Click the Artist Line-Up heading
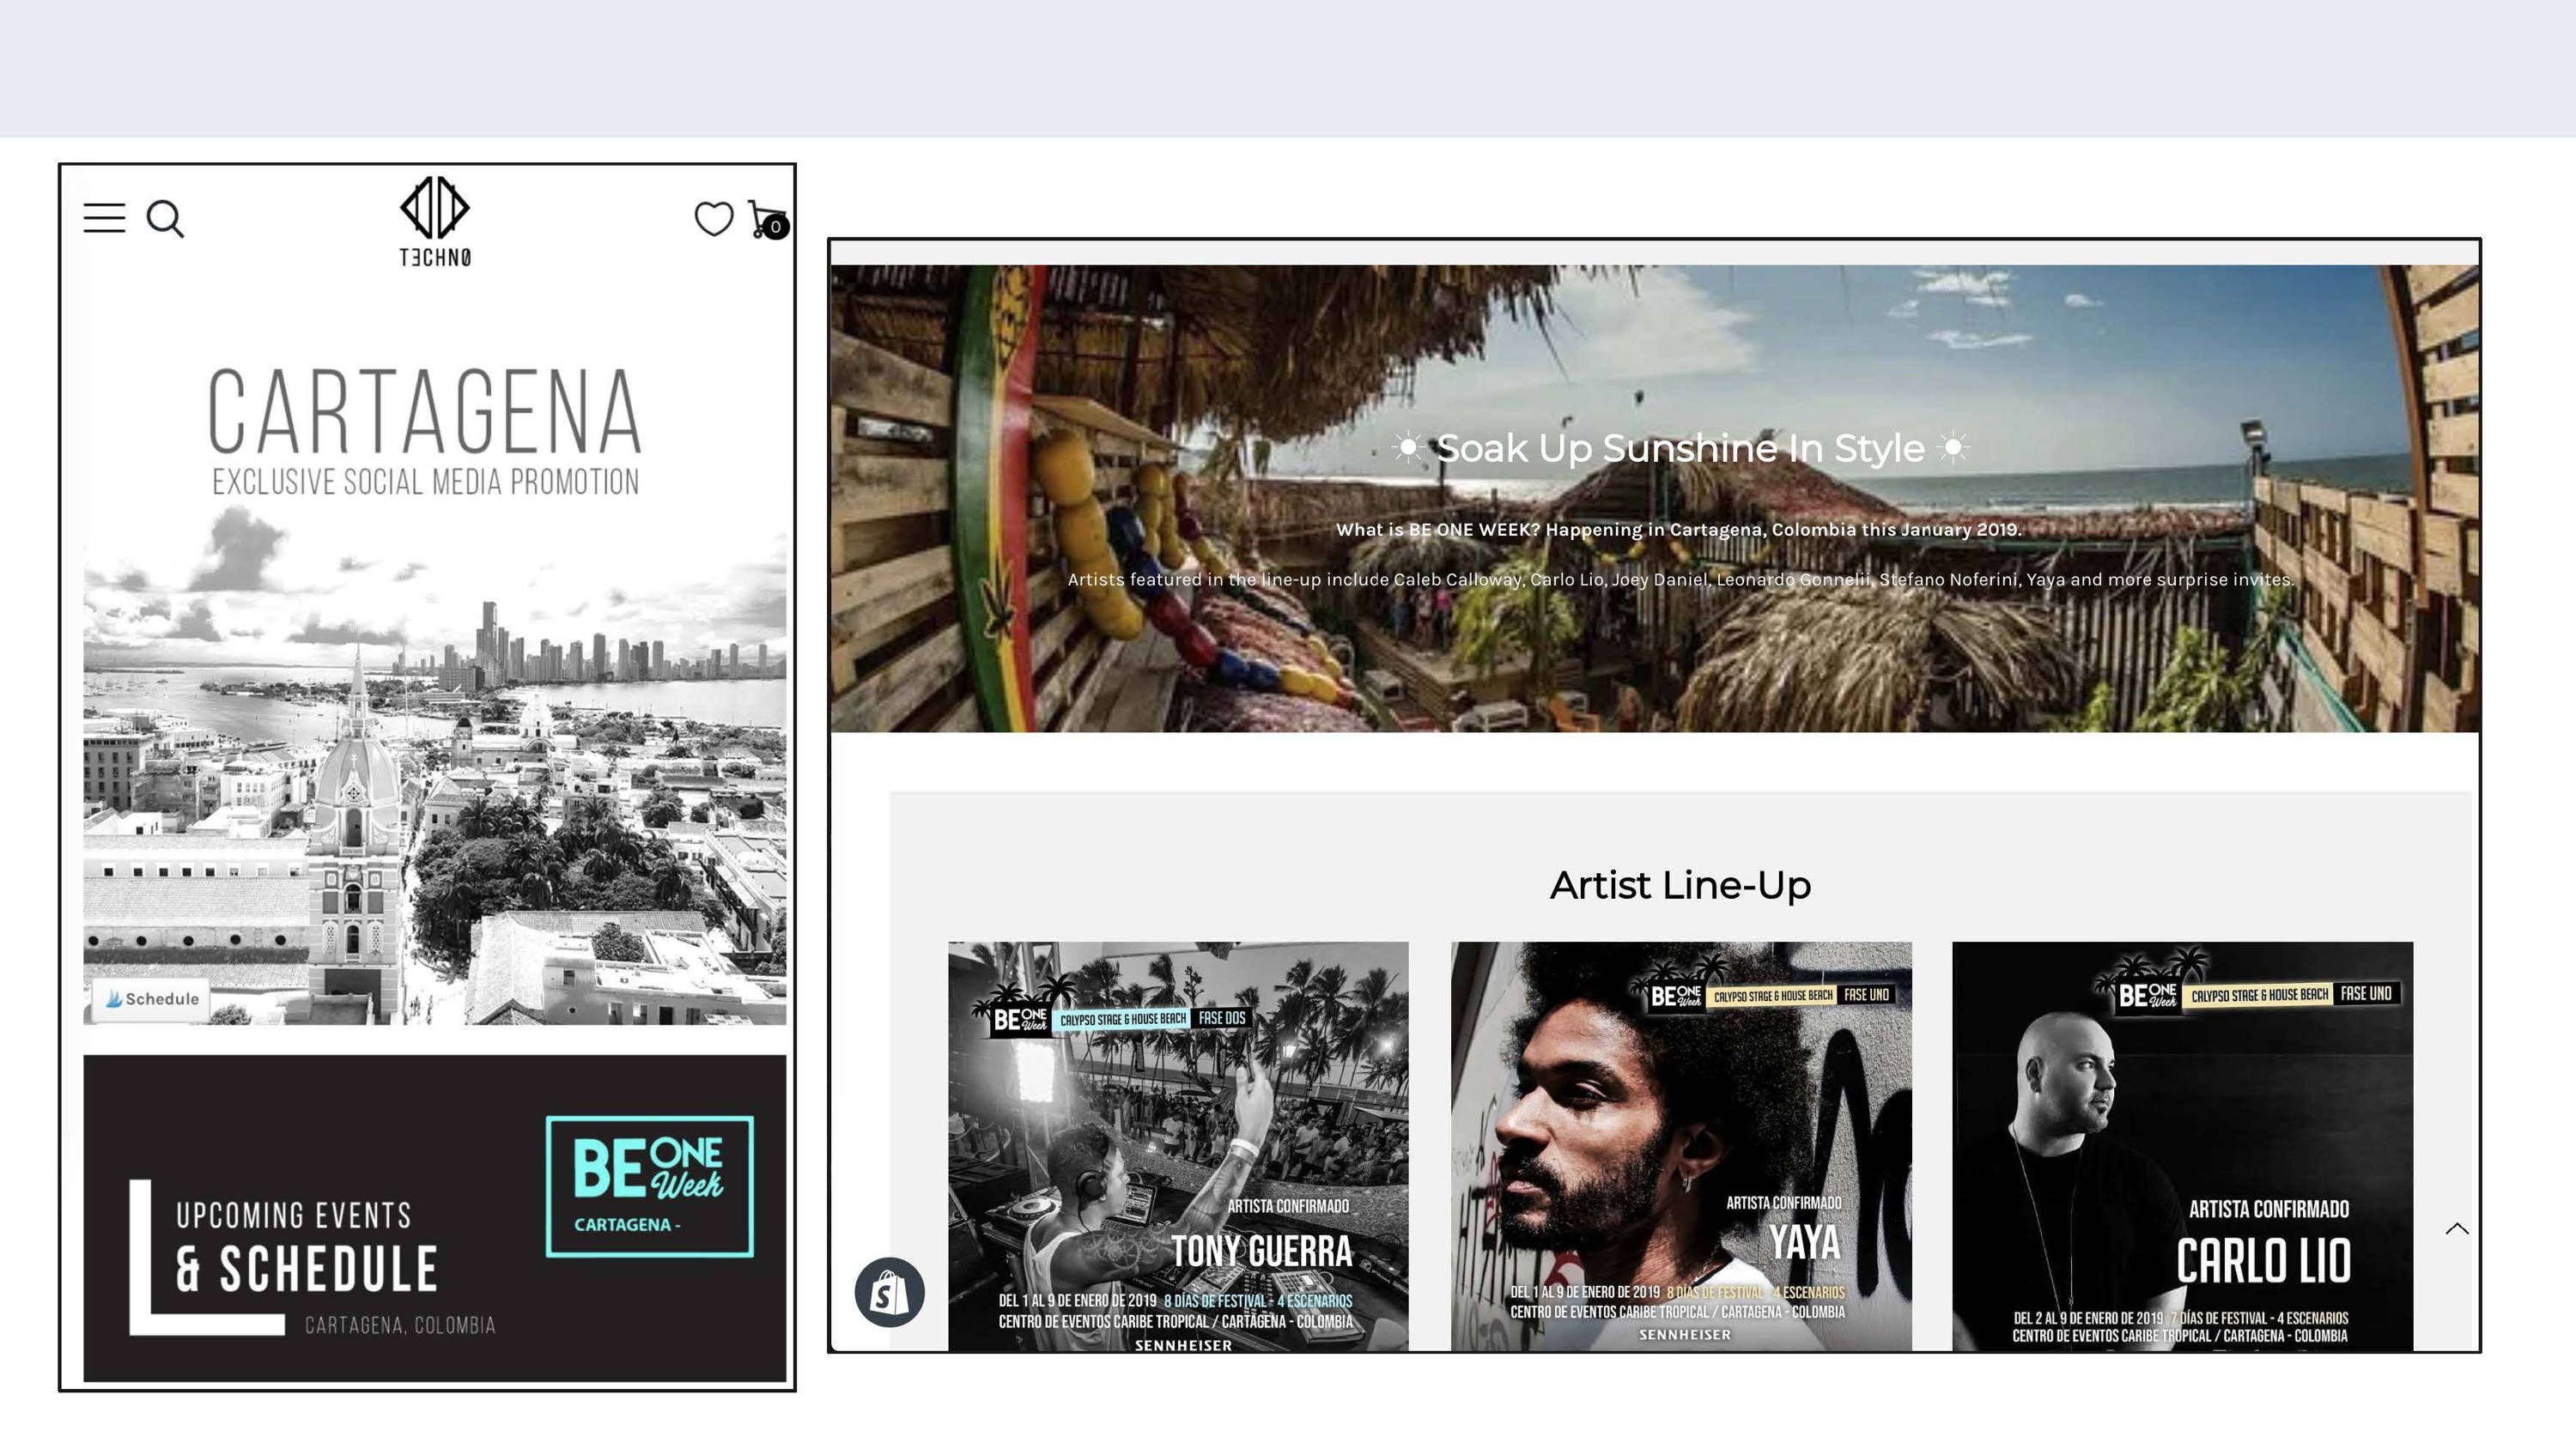Image resolution: width=2576 pixels, height=1449 pixels. (1680, 886)
